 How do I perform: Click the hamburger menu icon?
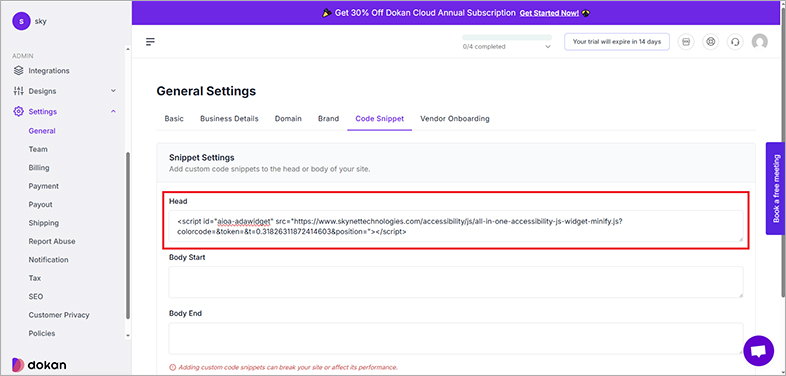coord(150,42)
